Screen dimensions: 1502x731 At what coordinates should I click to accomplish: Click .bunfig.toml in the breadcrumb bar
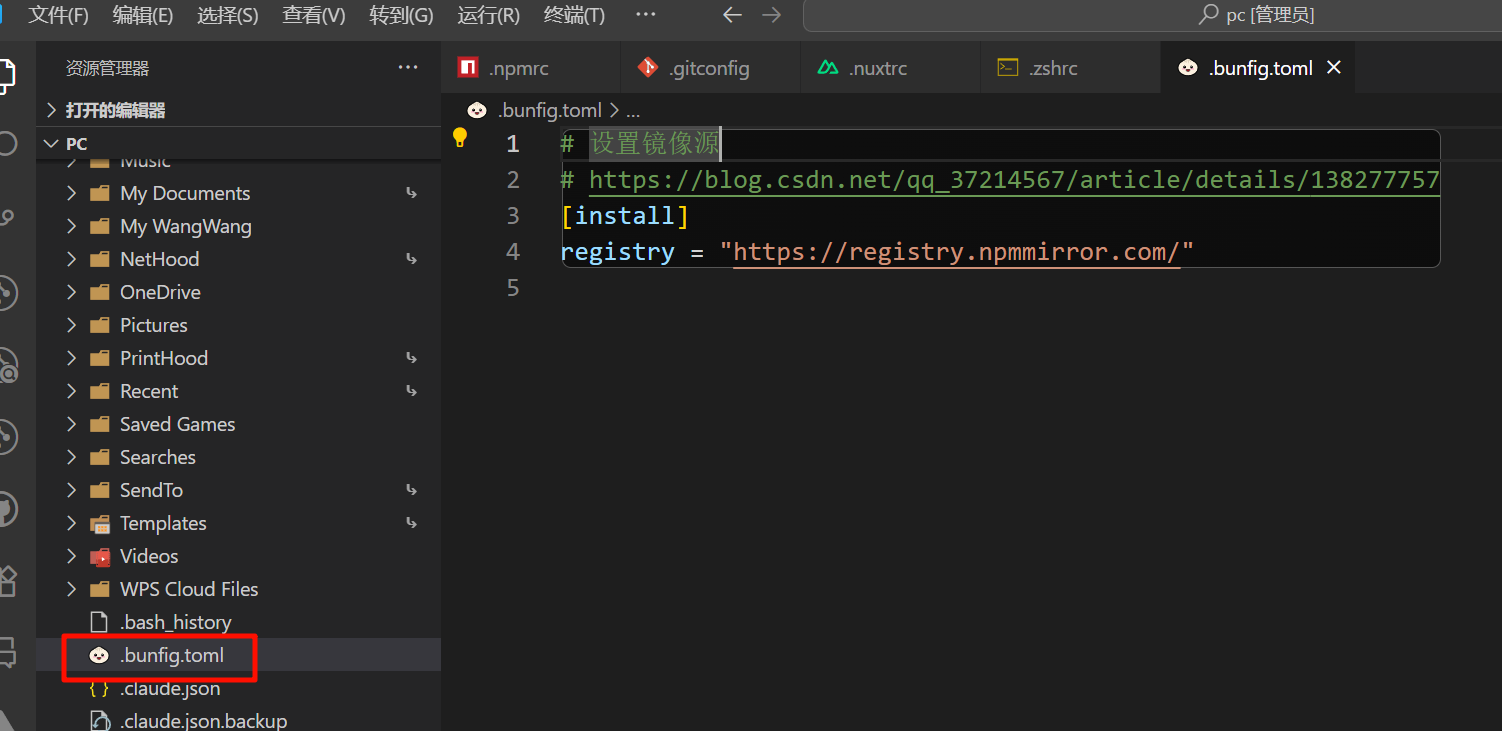coord(550,110)
